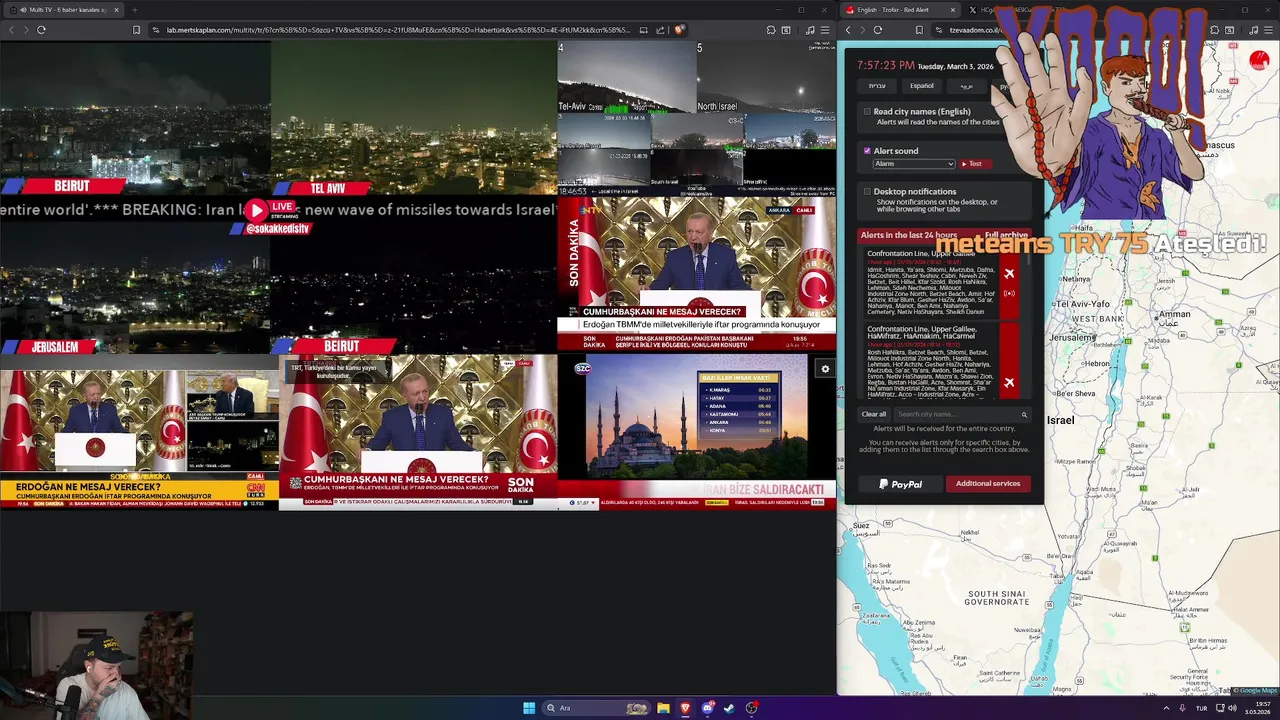The image size is (1280, 720).
Task: Select the Multi TV browser tab
Action: coord(62,10)
